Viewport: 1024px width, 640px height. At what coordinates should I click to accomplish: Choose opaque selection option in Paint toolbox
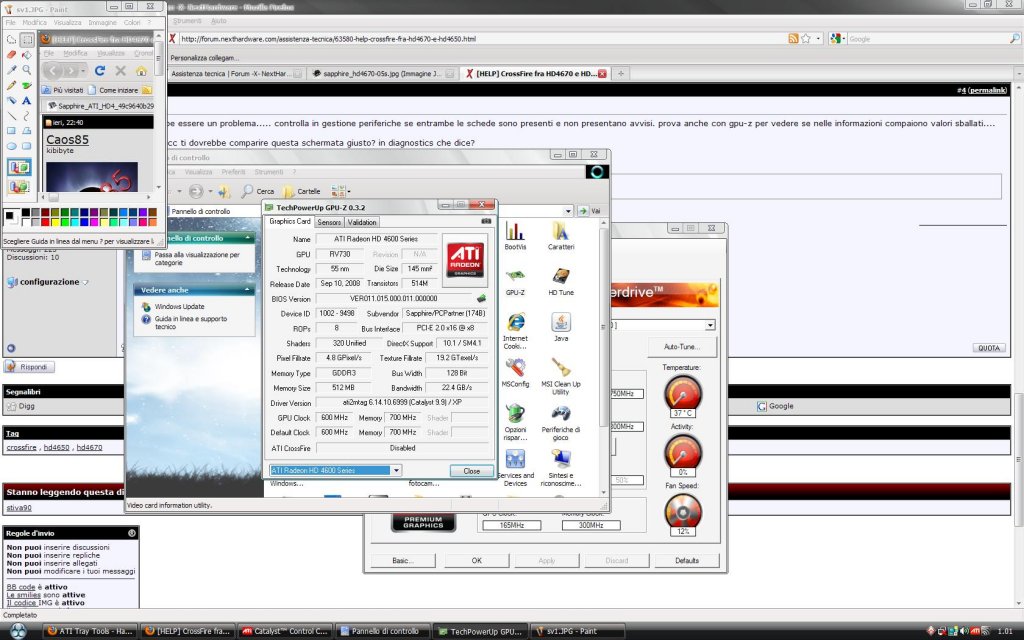coord(19,167)
